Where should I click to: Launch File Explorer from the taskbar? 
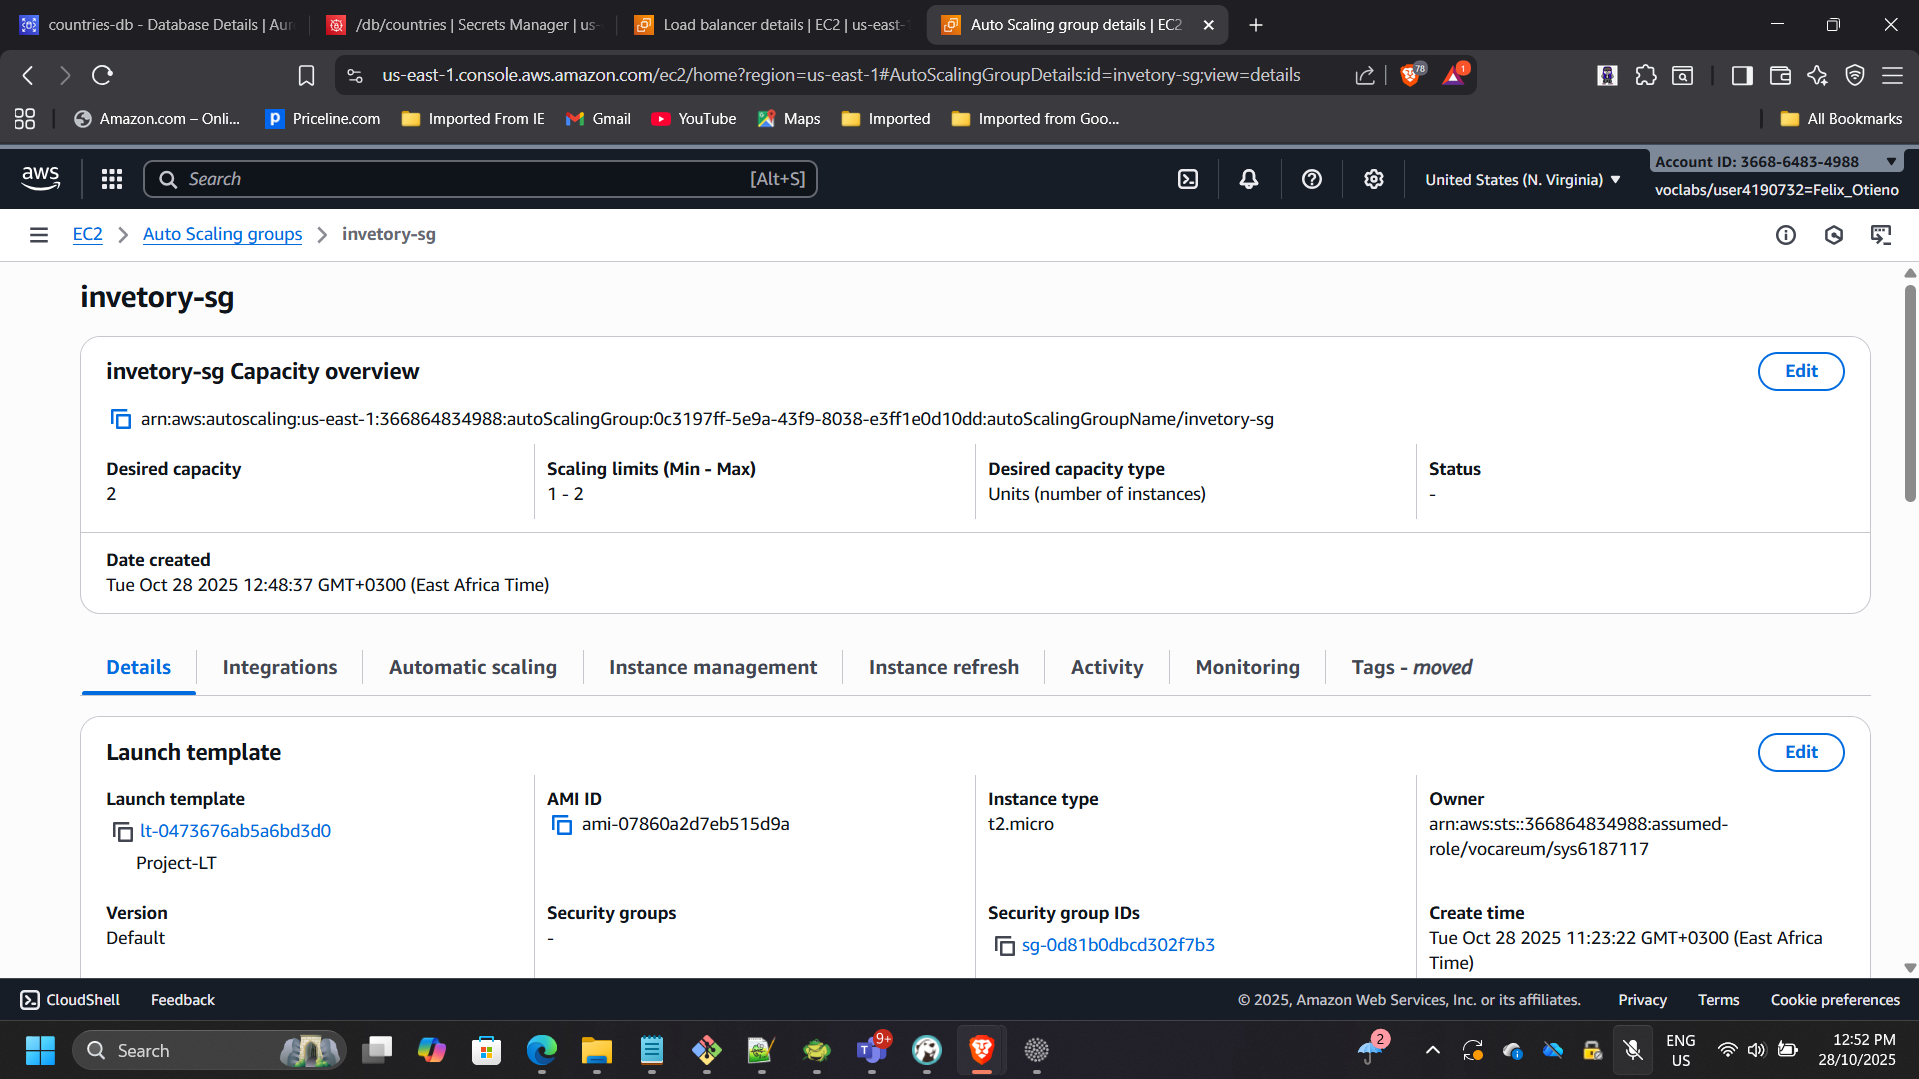coord(596,1050)
